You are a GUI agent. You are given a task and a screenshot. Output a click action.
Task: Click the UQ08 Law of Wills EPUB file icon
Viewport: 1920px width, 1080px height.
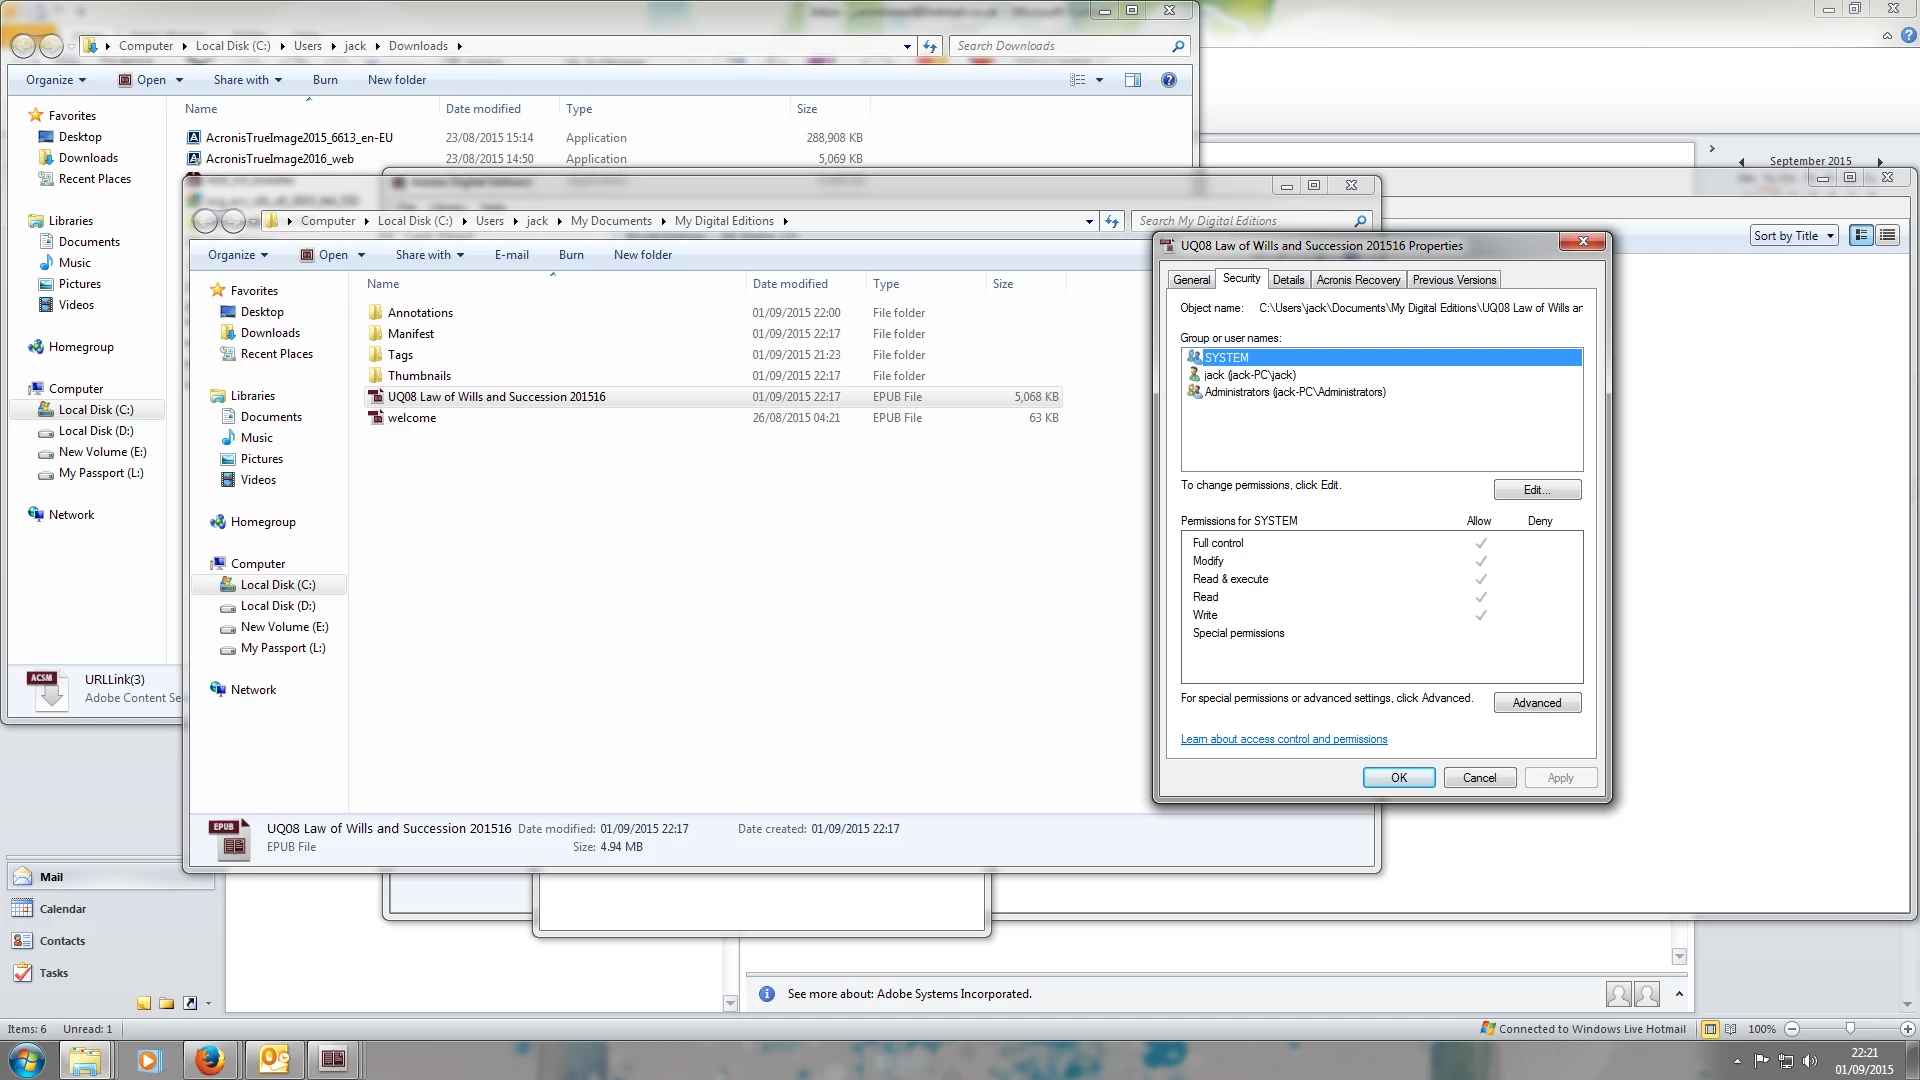click(376, 397)
